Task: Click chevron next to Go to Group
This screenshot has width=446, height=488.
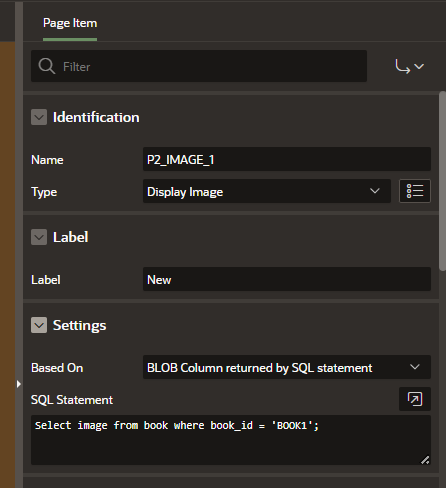Action: click(x=419, y=66)
